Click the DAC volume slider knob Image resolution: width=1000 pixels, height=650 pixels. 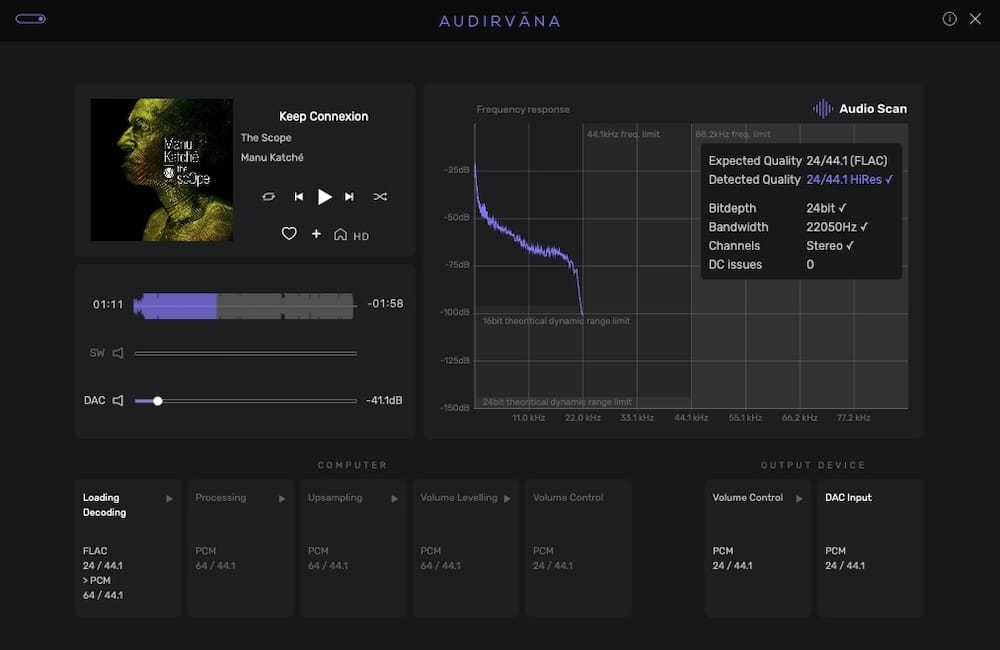click(158, 401)
